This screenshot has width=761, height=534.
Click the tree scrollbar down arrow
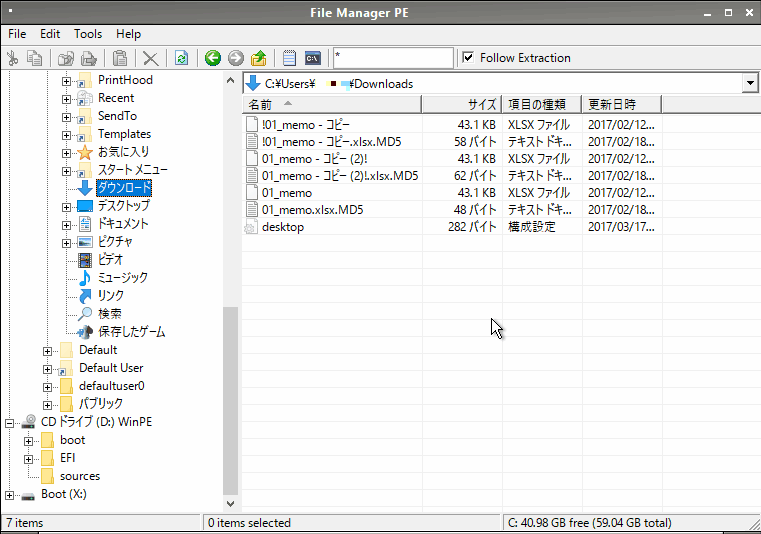[231, 504]
